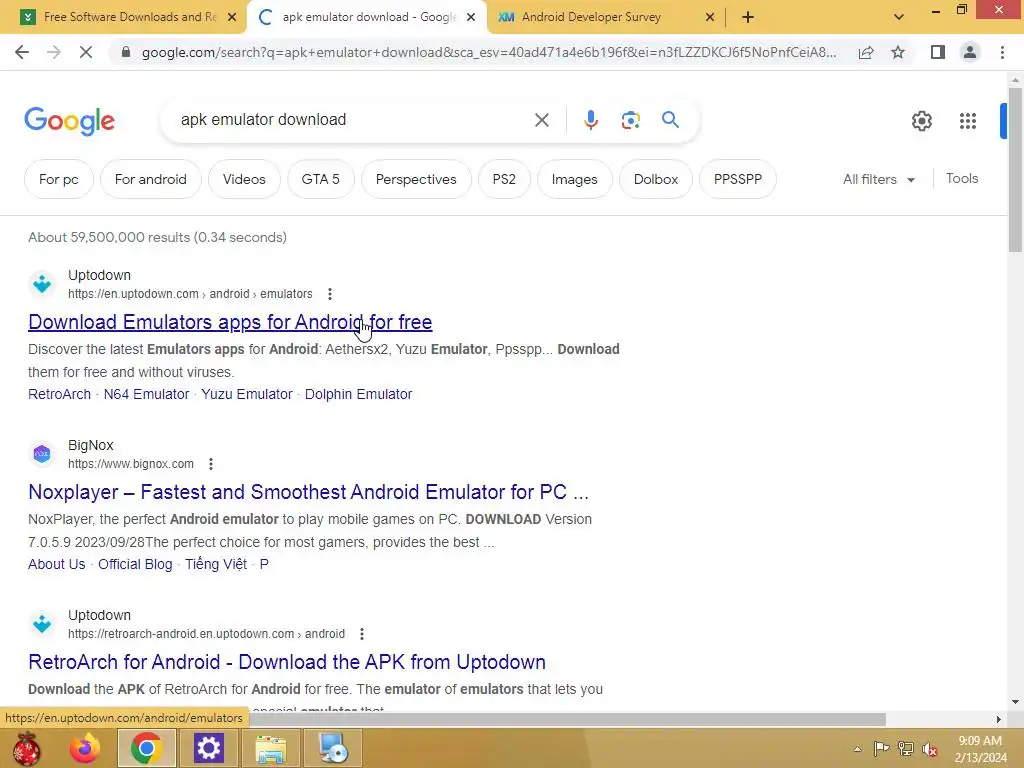View site information lock icon
The height and width of the screenshot is (768, 1024).
click(x=126, y=52)
